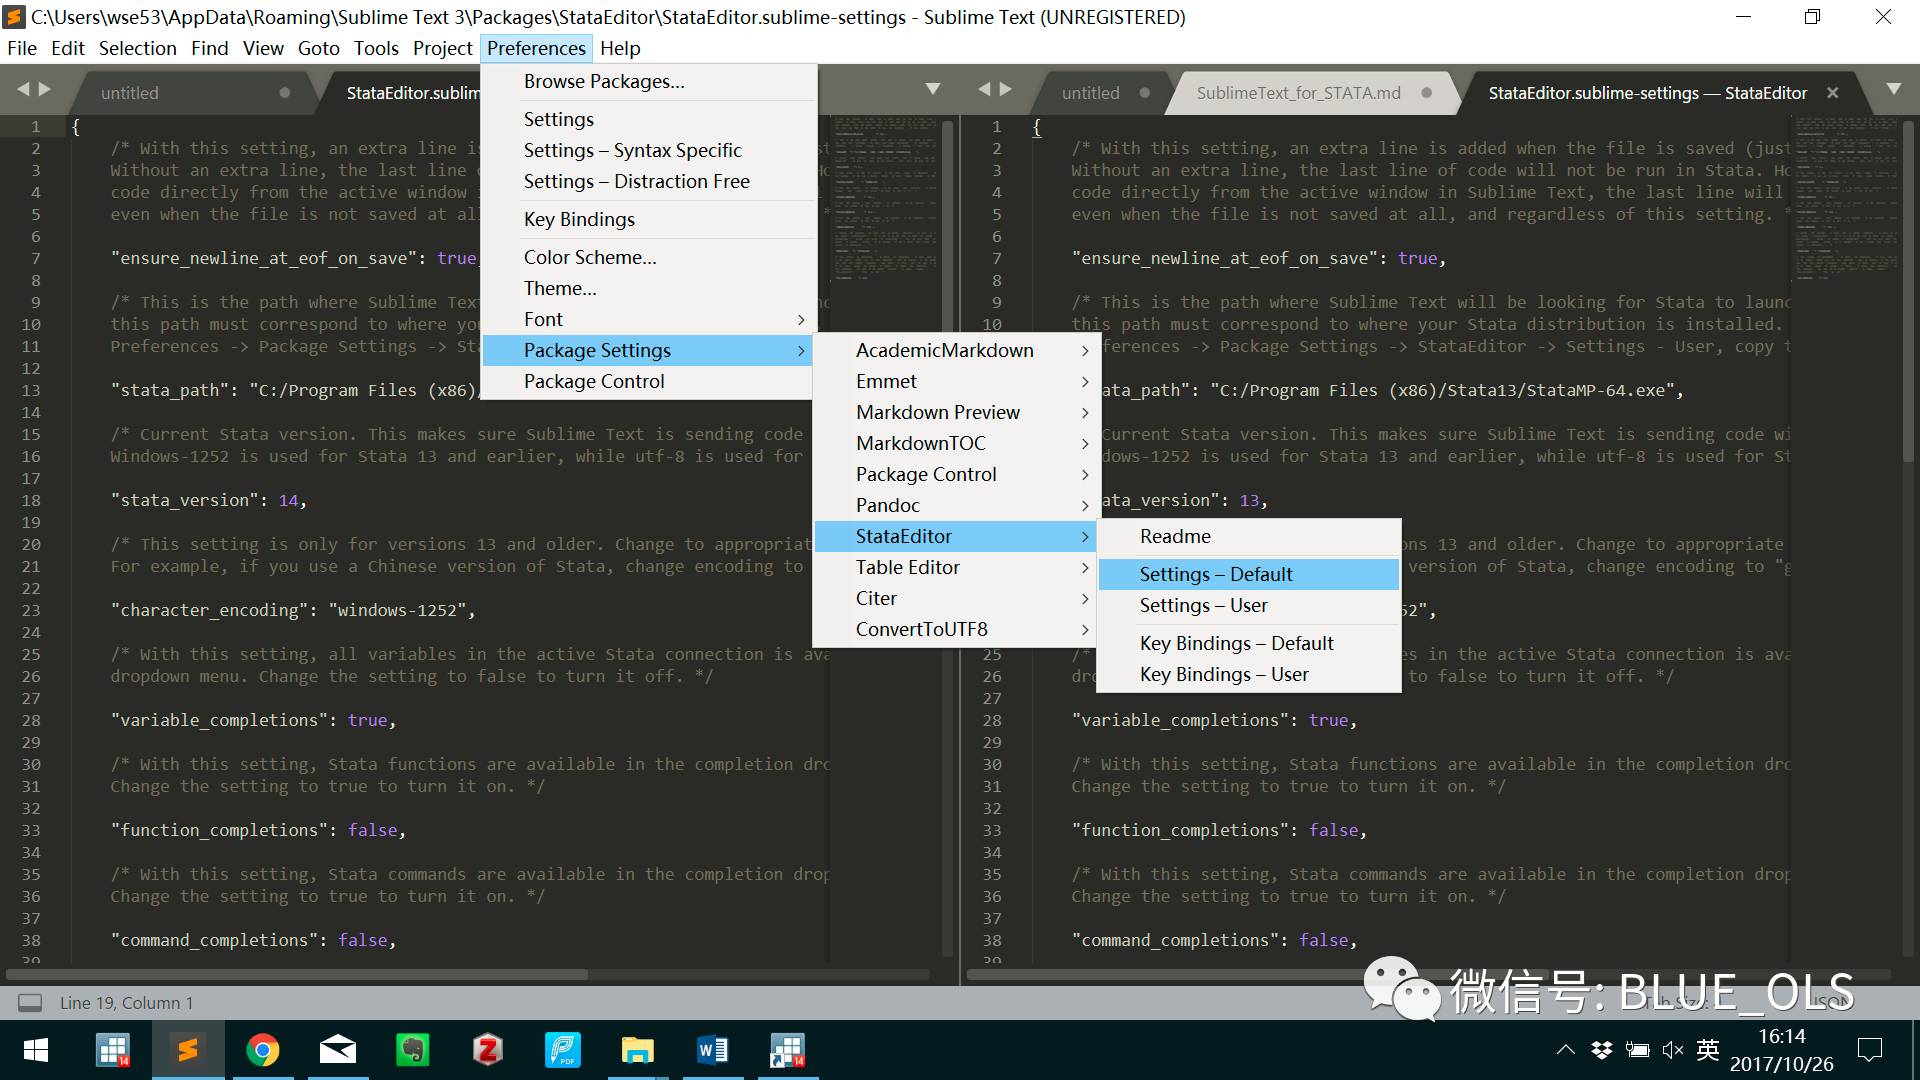Viewport: 1920px width, 1080px height.
Task: Click the Line 19, Column 1 status text
Action: click(126, 1003)
